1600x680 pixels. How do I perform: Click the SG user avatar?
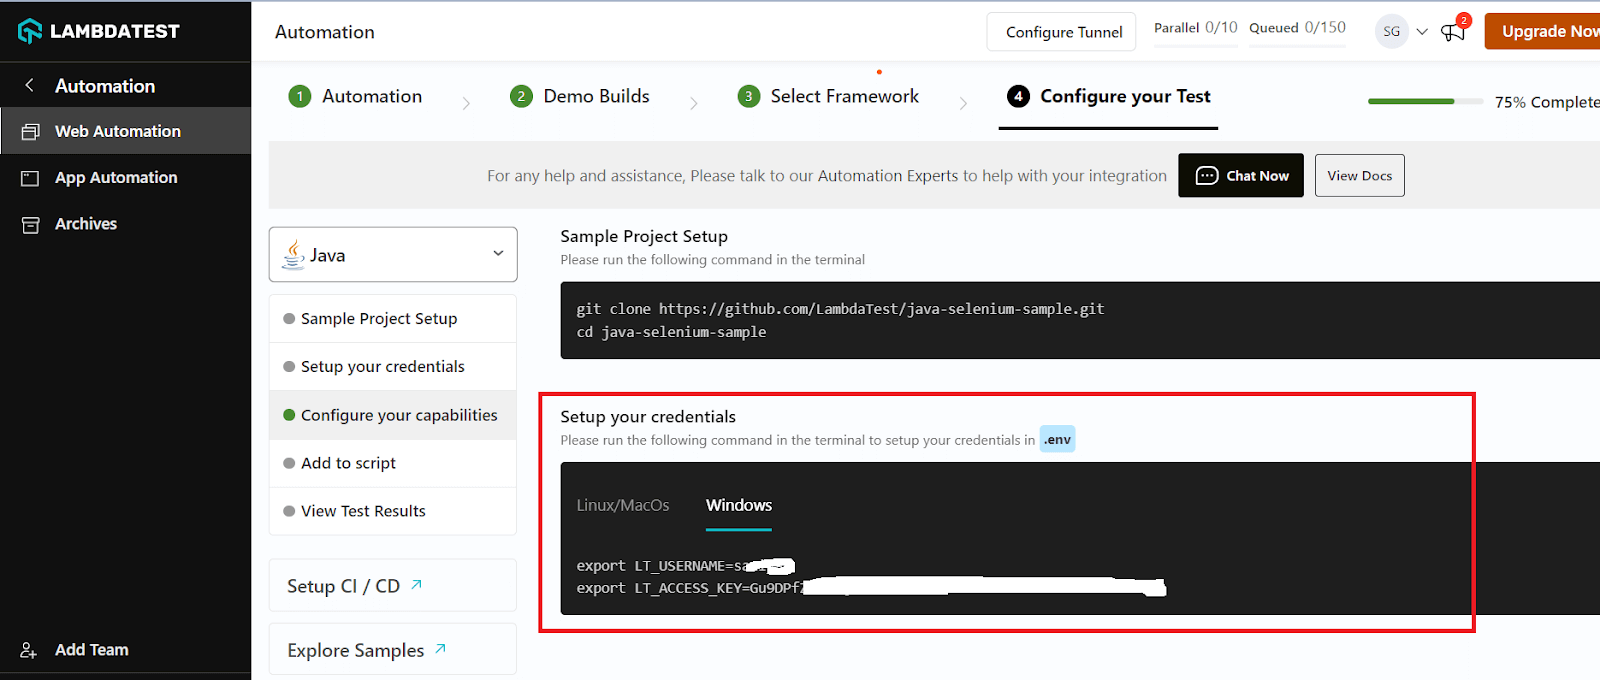coord(1391,31)
